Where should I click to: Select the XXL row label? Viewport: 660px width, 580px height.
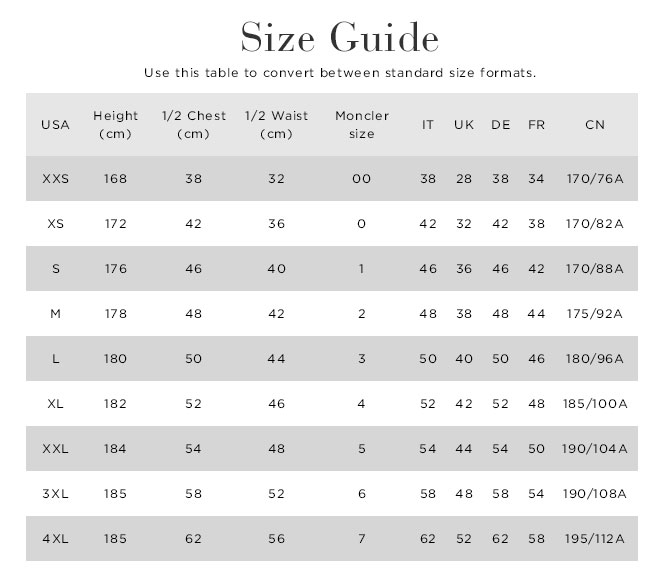point(55,449)
